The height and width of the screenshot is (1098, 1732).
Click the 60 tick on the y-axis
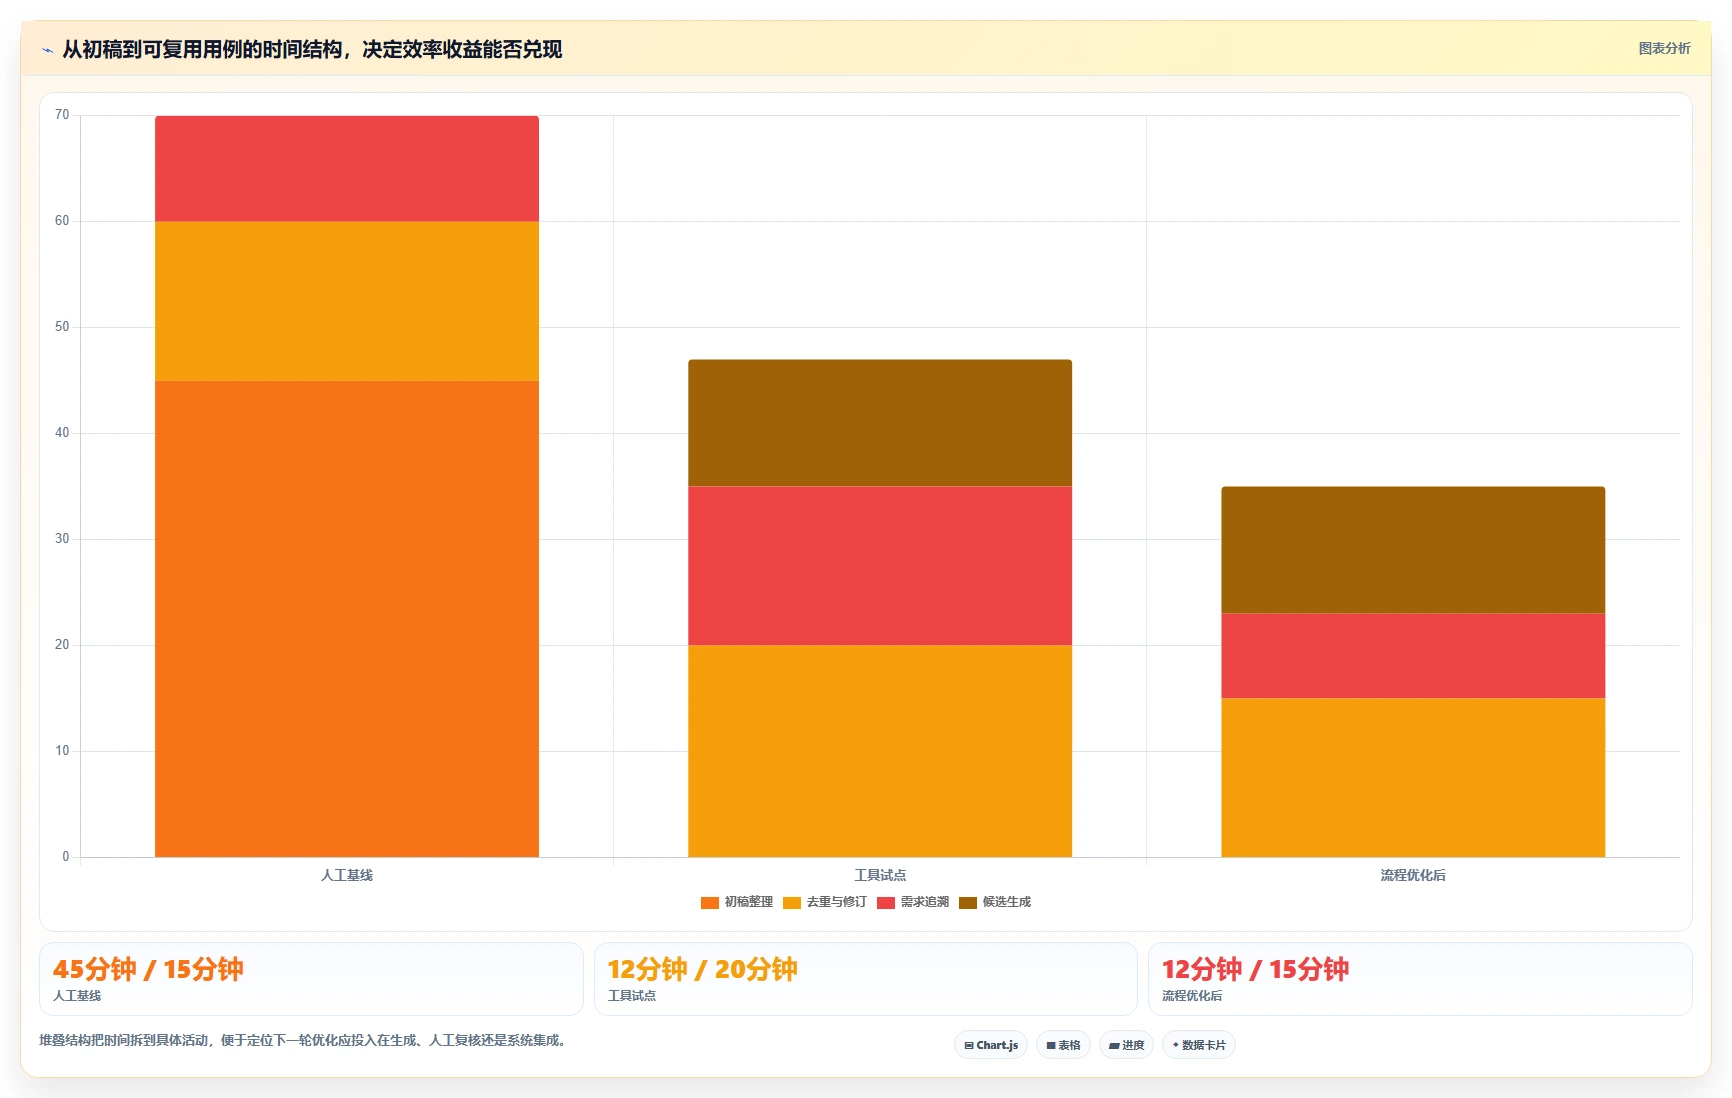62,221
